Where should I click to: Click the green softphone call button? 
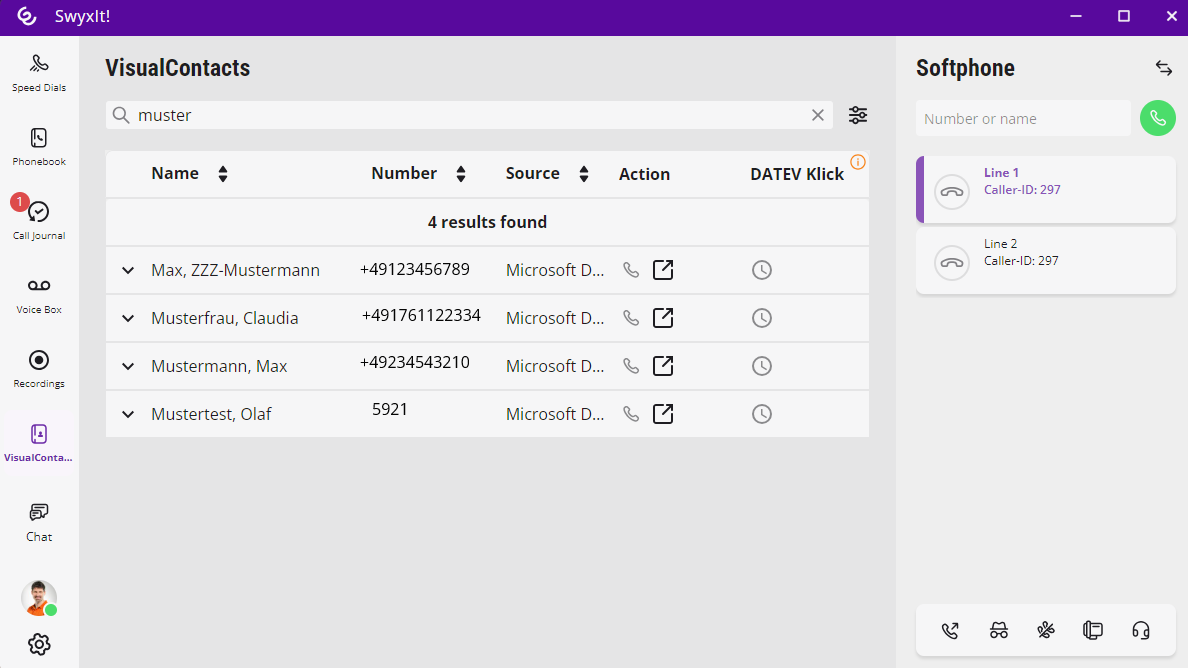pyautogui.click(x=1158, y=118)
